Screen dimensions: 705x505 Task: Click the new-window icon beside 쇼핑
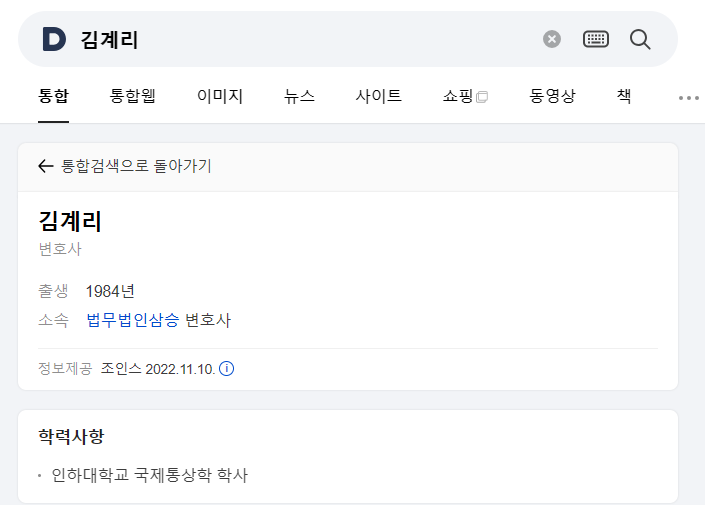pos(482,97)
